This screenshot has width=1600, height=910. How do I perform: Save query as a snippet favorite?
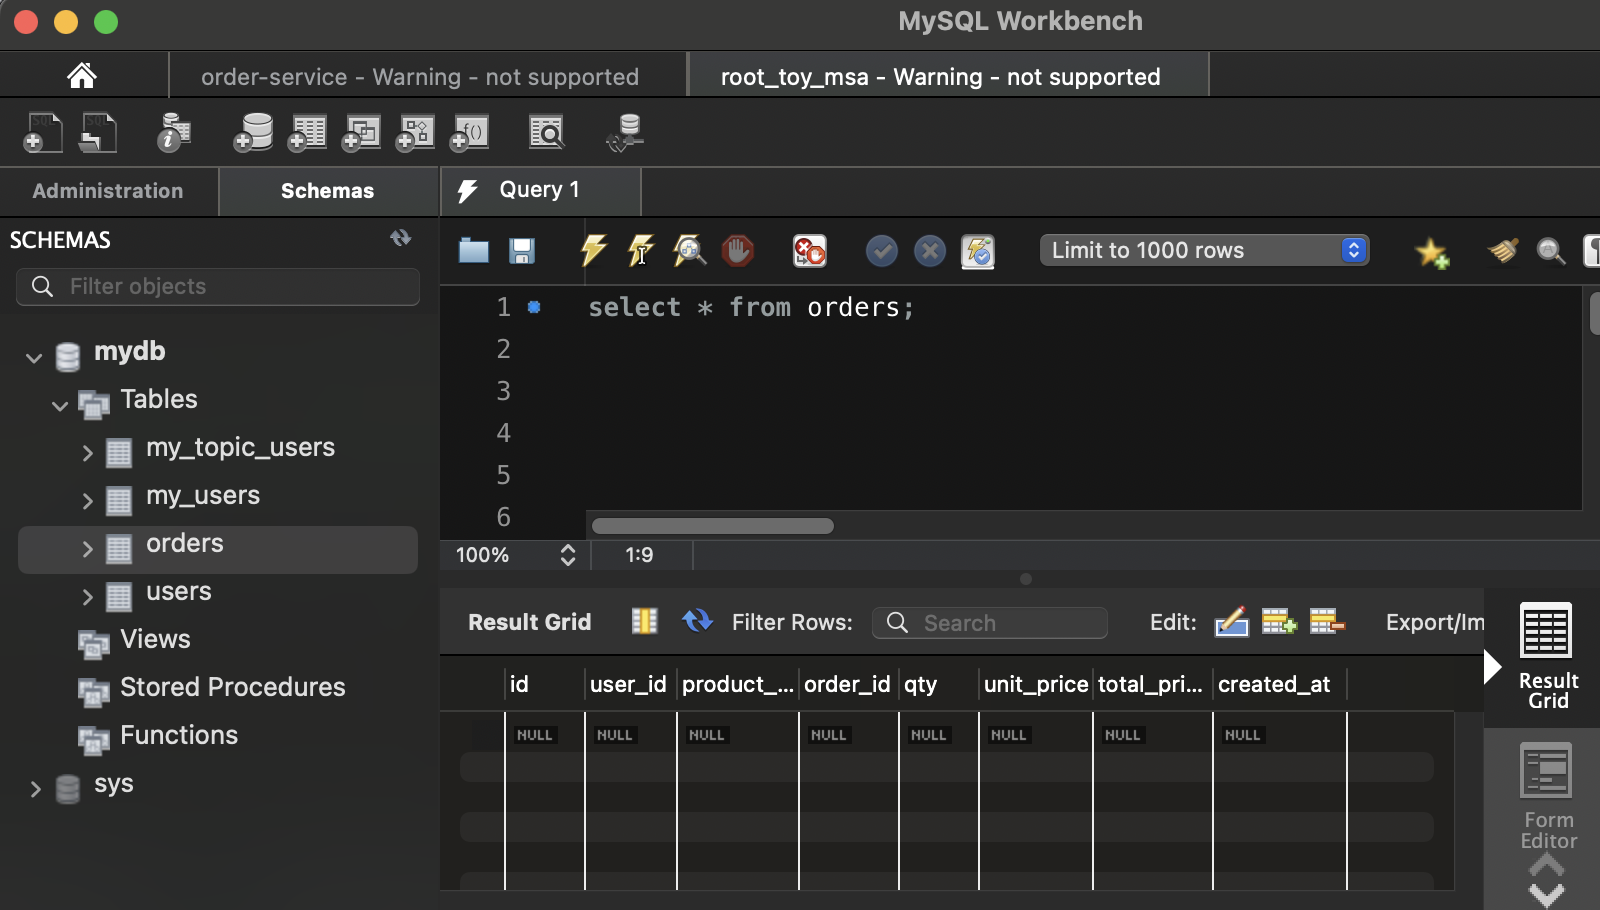click(x=1432, y=252)
